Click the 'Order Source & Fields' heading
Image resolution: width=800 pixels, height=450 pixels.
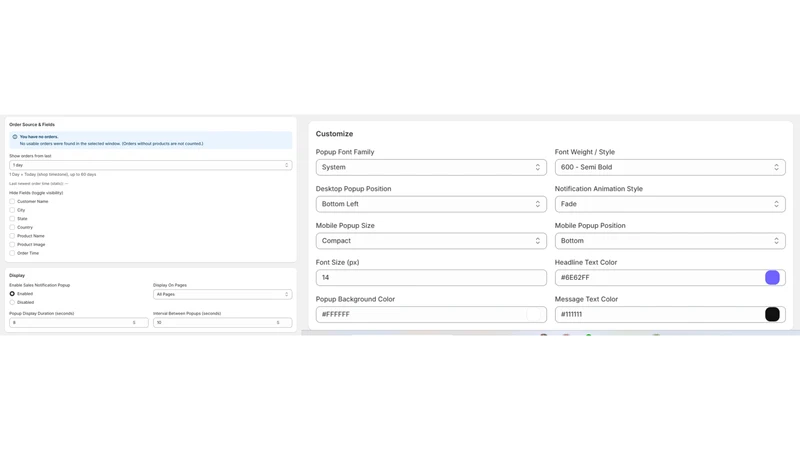point(32,124)
